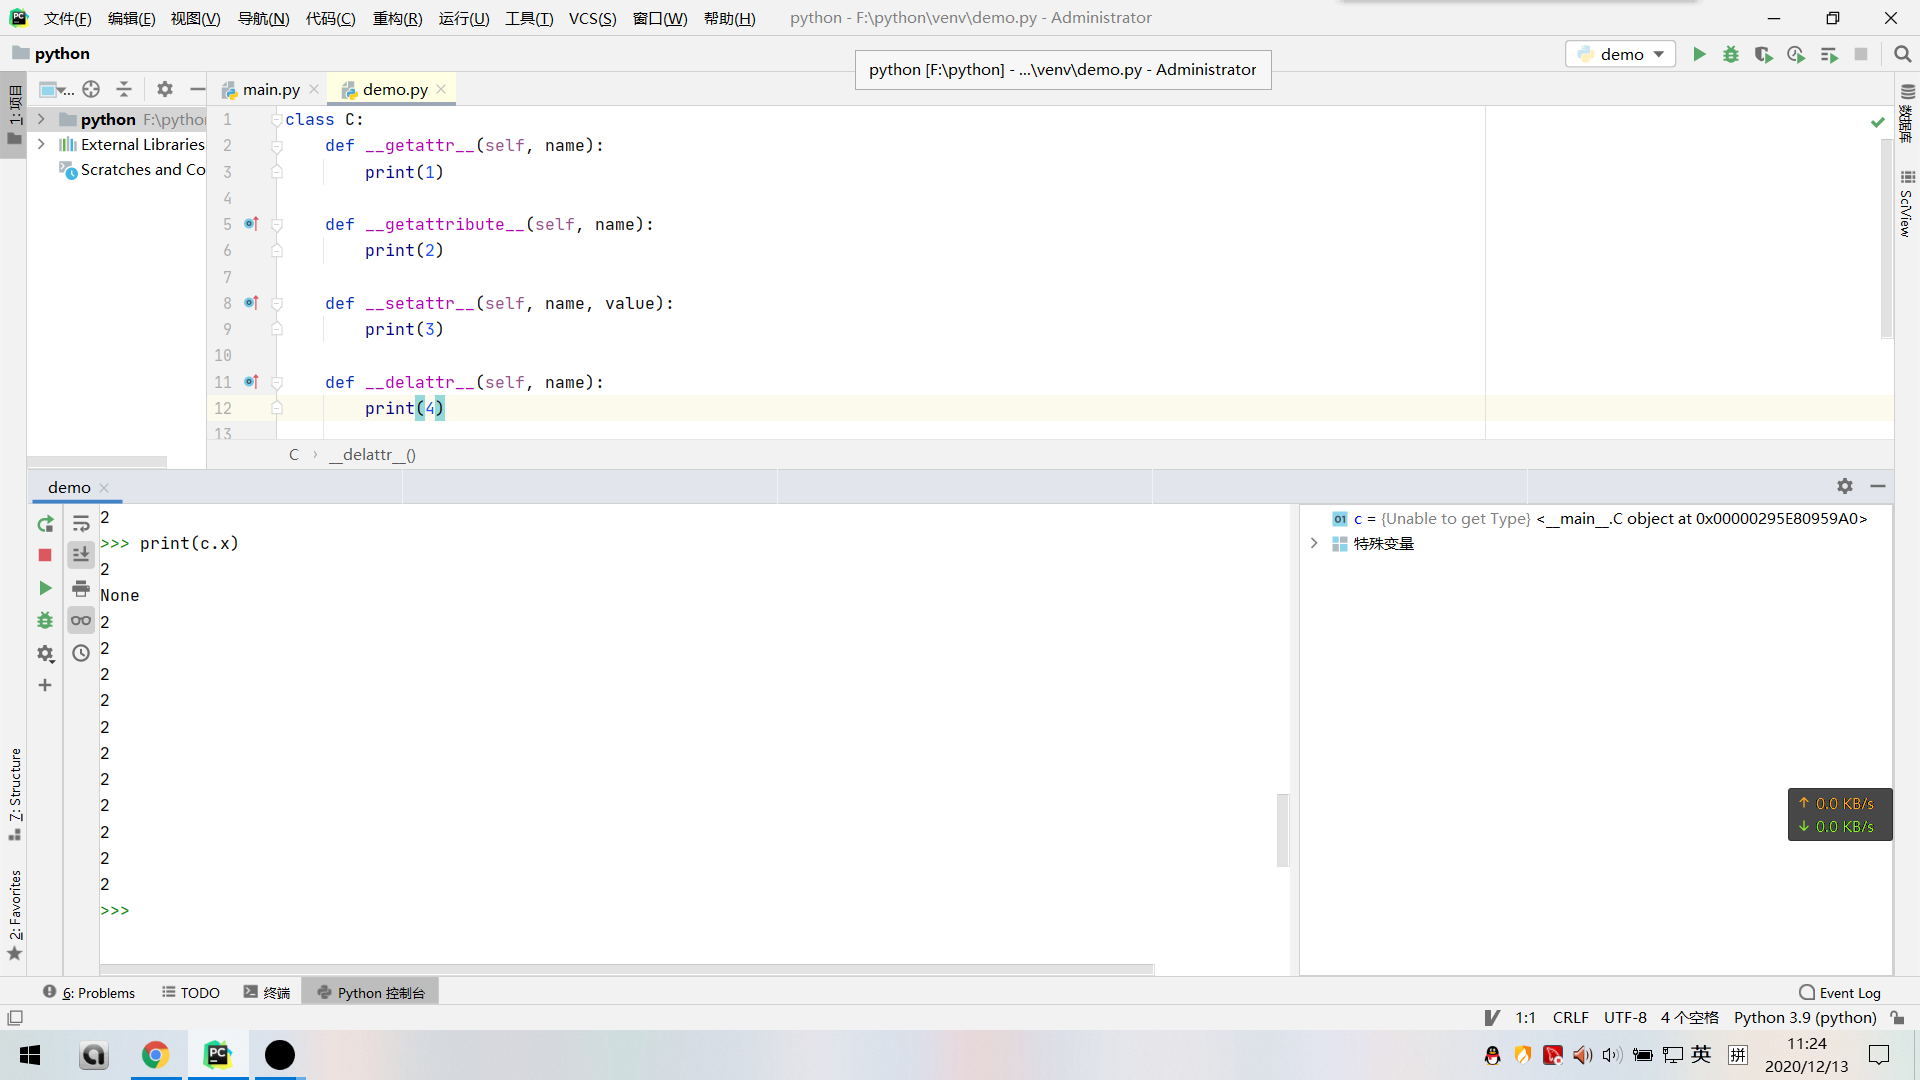Screen dimensions: 1920x1080
Task: Open Problems tool window
Action: click(x=89, y=992)
